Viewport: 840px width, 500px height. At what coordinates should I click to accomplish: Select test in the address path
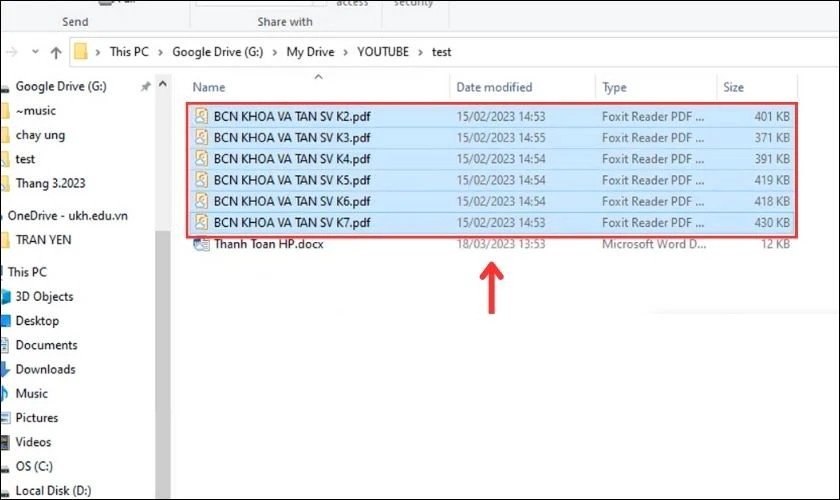(441, 52)
